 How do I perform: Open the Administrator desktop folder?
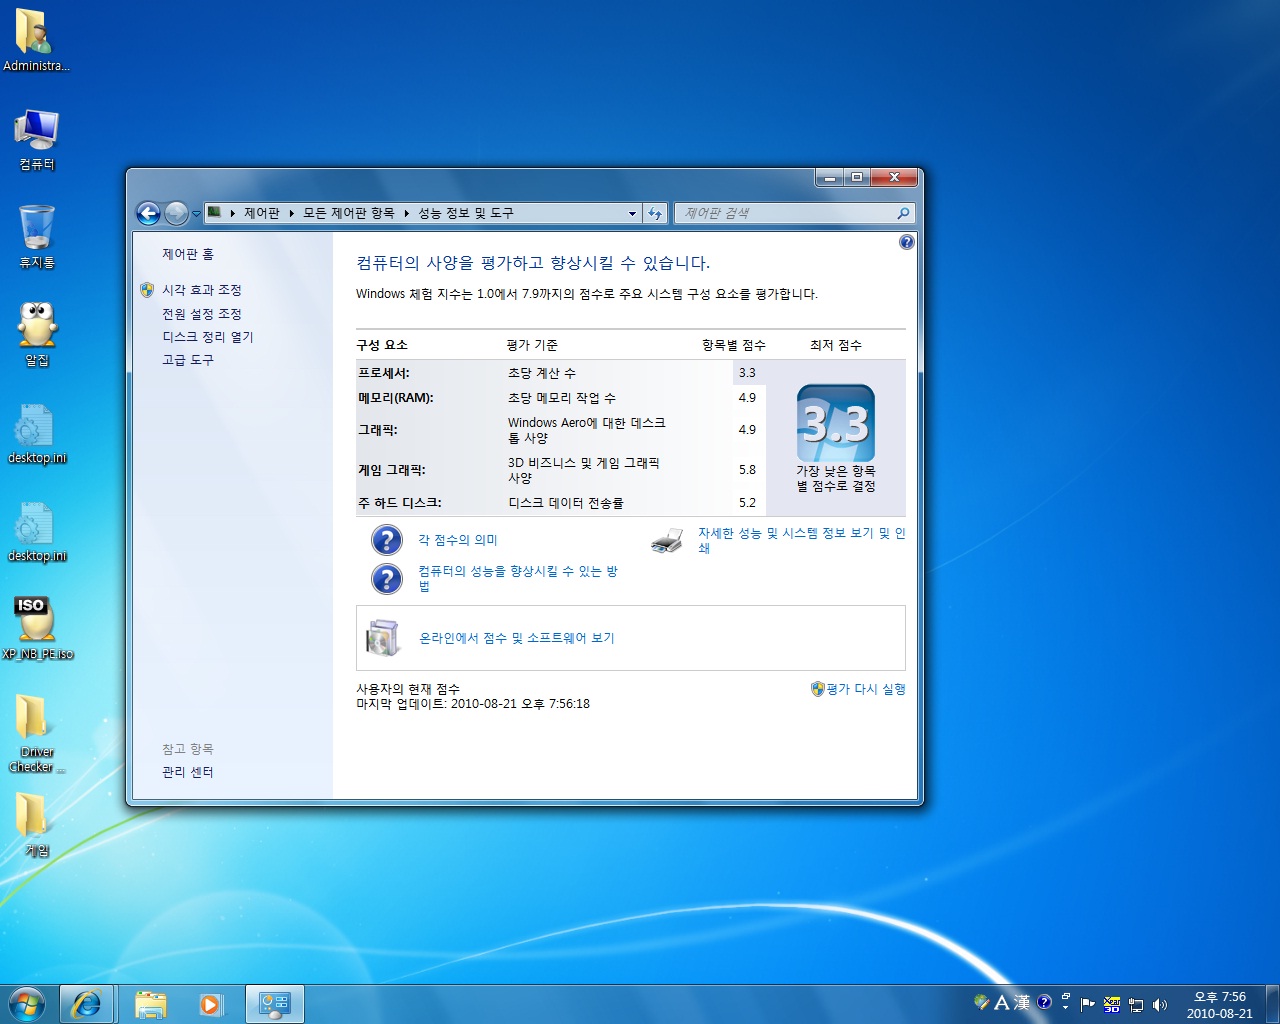point(36,41)
